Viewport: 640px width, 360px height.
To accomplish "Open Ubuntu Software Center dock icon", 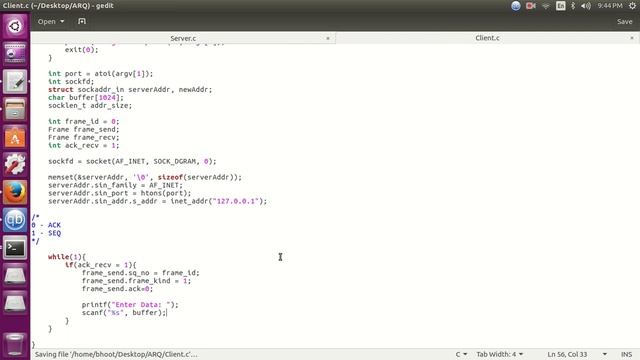I will coord(15,137).
